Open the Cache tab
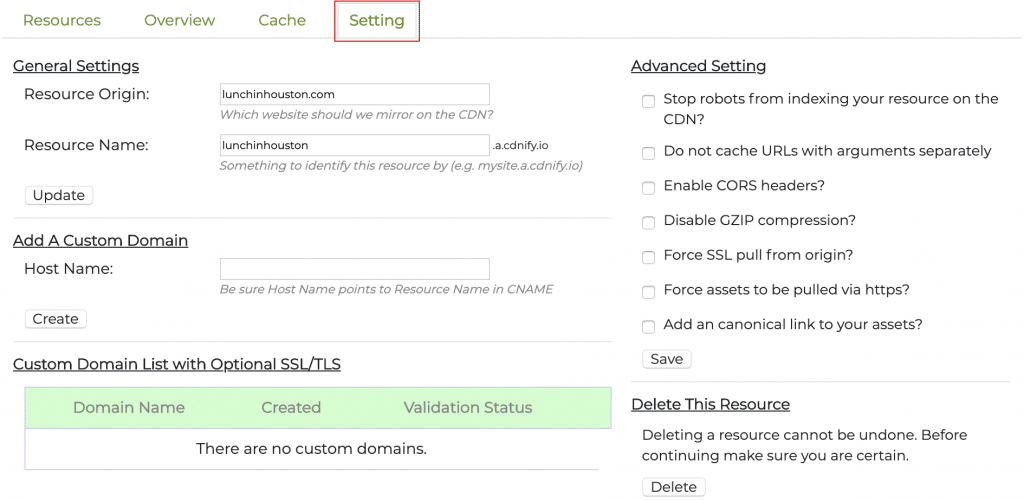This screenshot has height=500, width=1024. (282, 20)
